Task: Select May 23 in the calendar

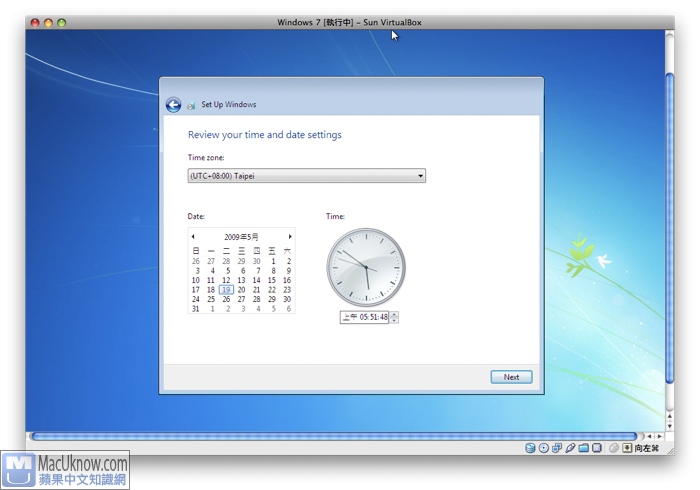Action: [x=287, y=290]
